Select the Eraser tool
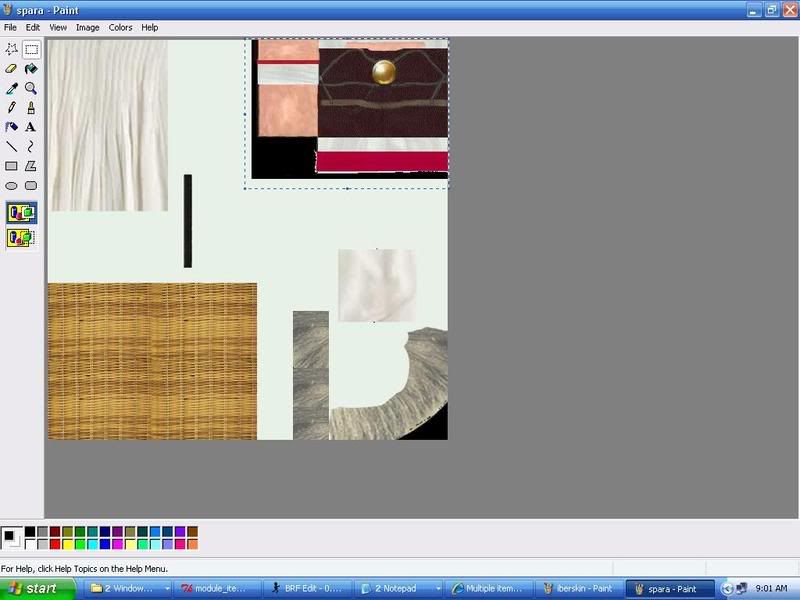The image size is (800, 600). [x=12, y=69]
